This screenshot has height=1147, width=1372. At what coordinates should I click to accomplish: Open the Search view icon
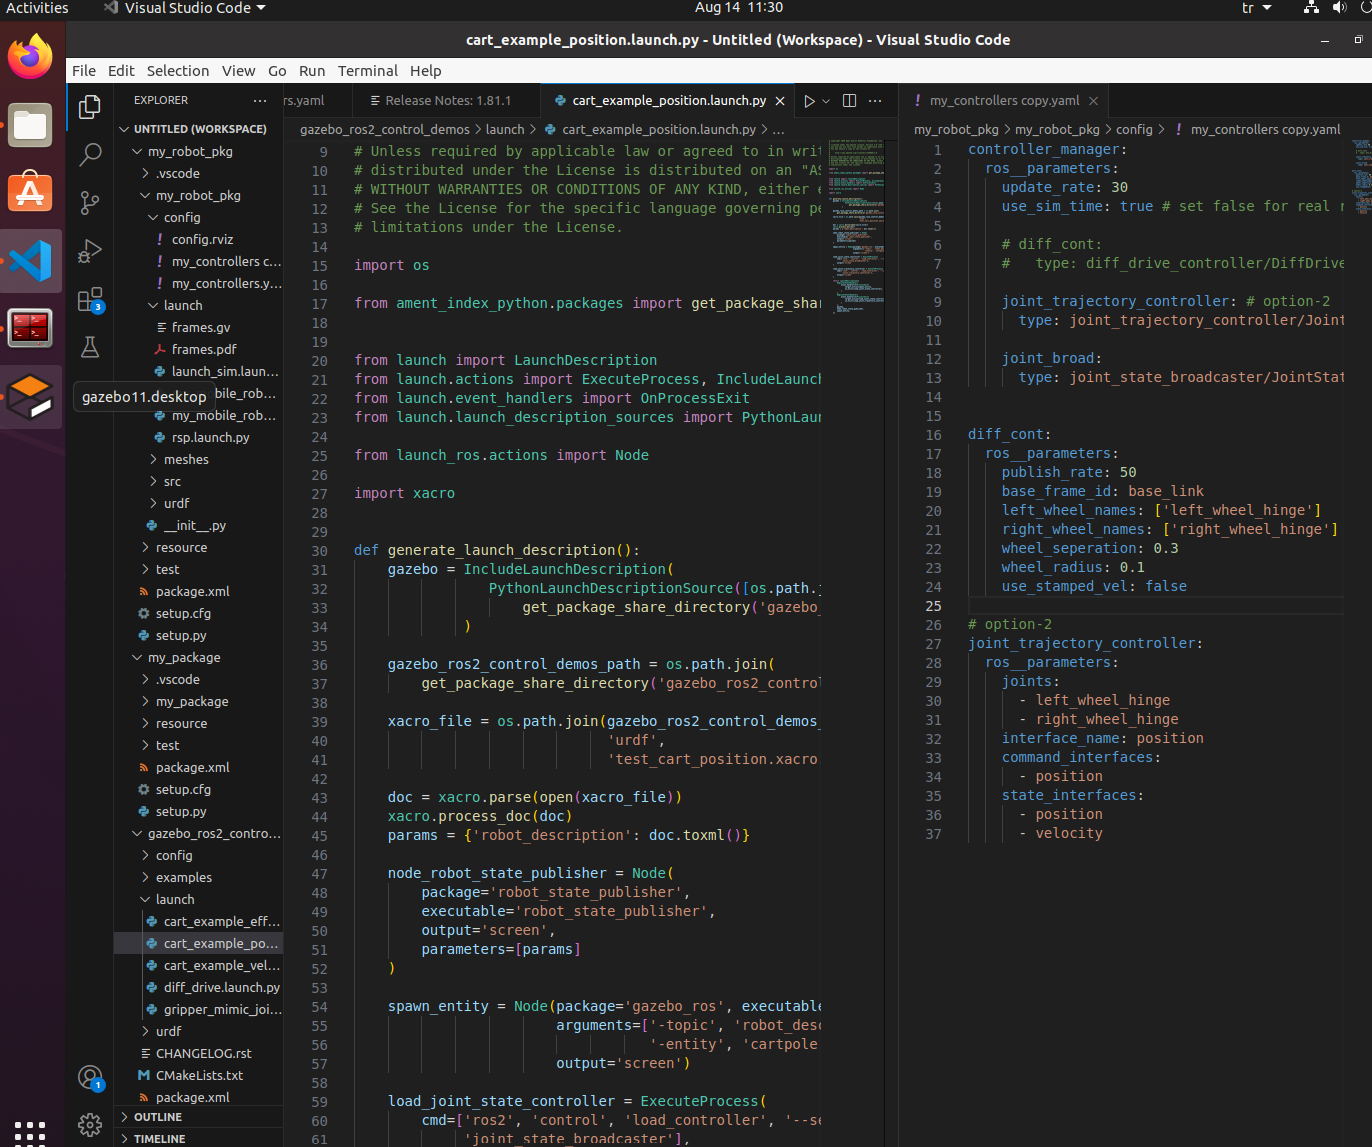coord(90,154)
